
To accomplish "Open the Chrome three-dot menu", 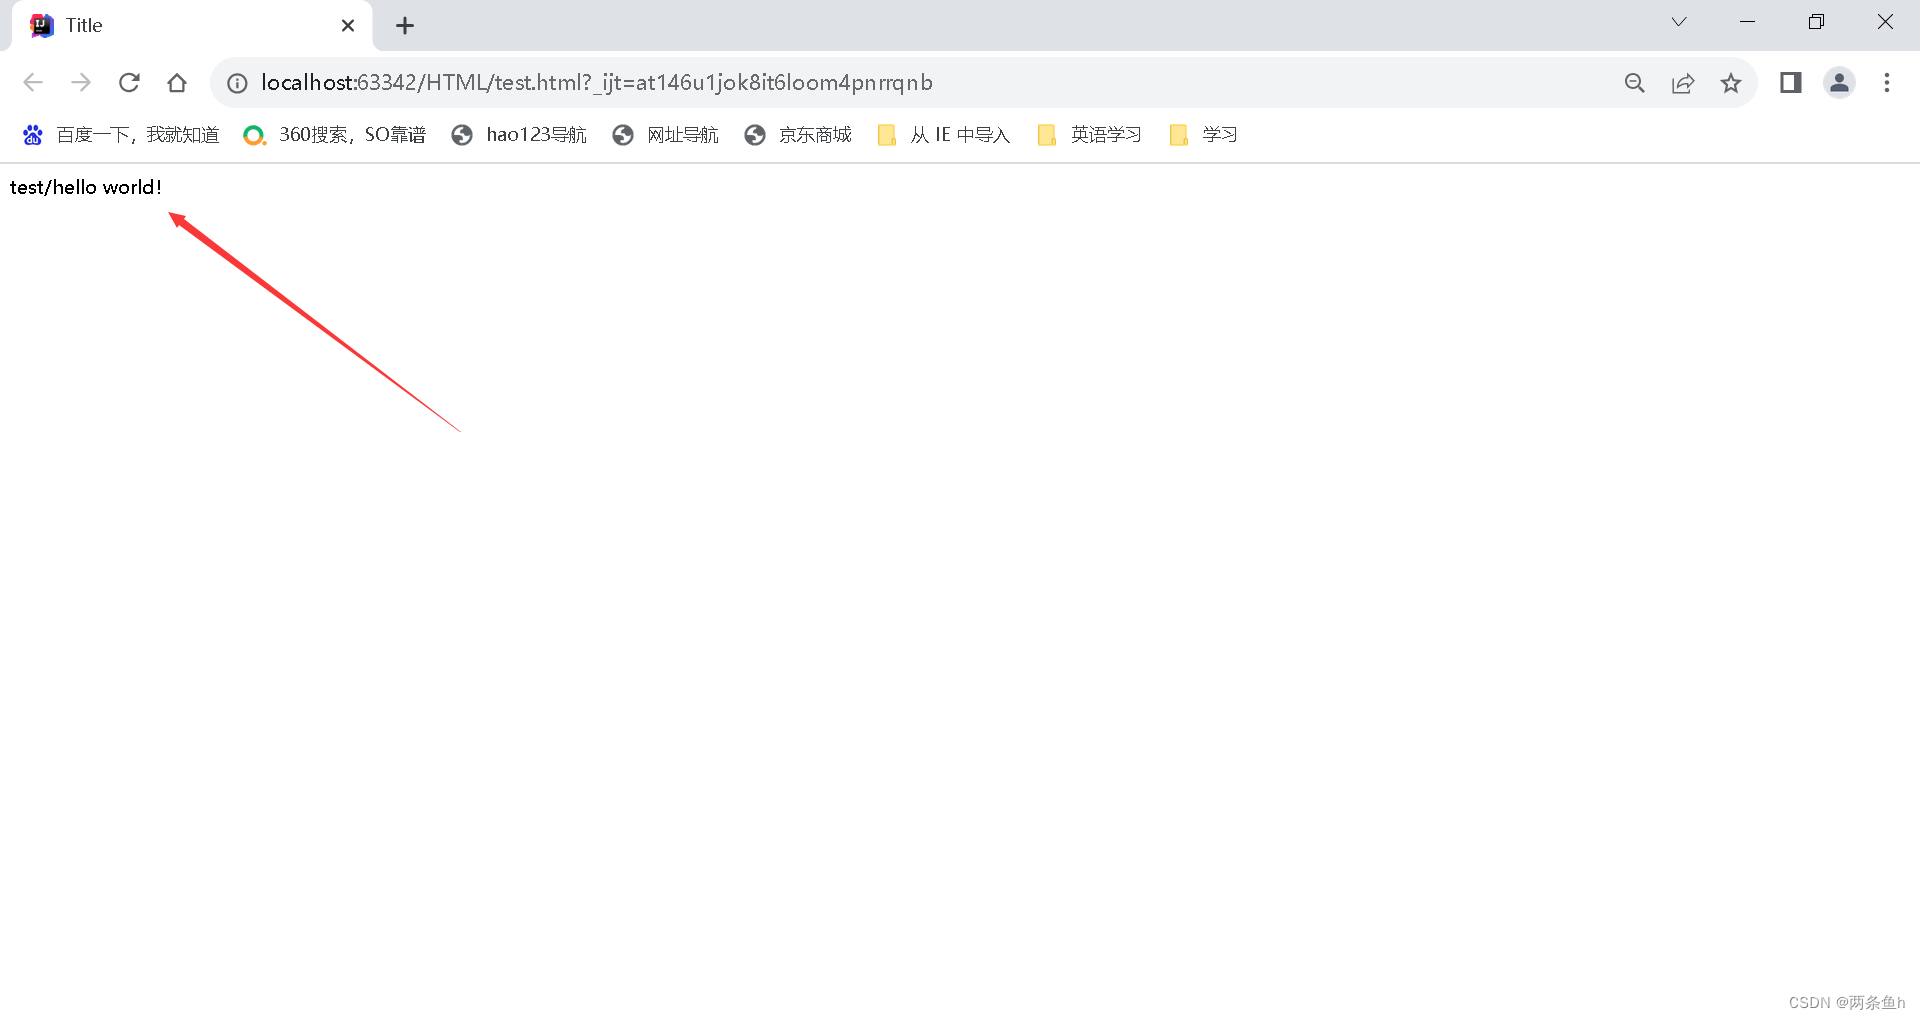I will [1887, 83].
